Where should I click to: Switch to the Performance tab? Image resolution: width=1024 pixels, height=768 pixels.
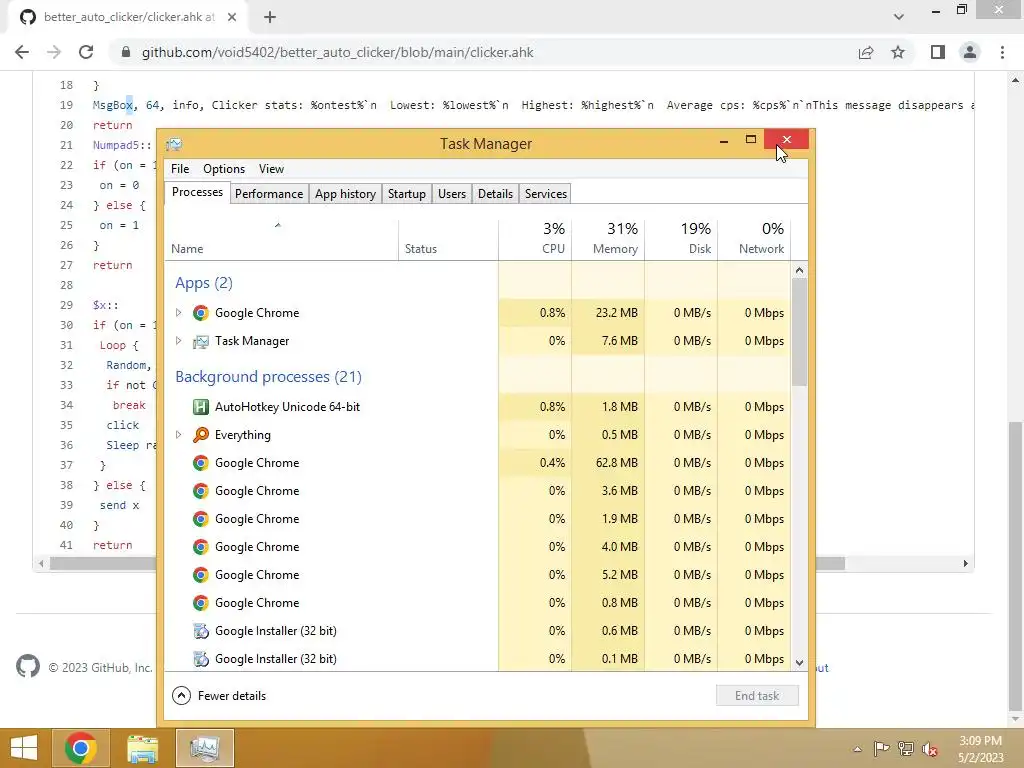click(x=269, y=194)
